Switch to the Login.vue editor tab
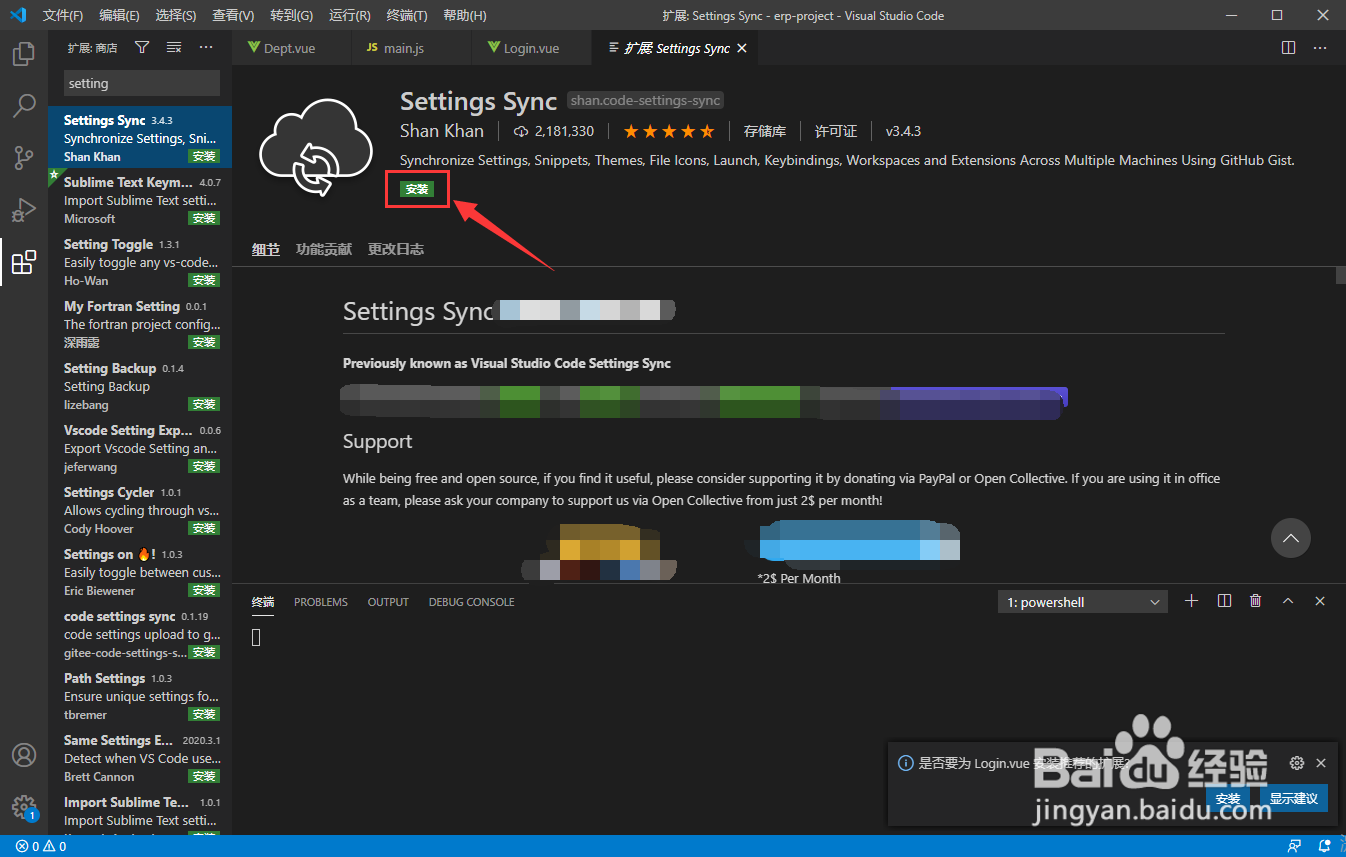Screen dimensions: 1346x857 click(531, 48)
